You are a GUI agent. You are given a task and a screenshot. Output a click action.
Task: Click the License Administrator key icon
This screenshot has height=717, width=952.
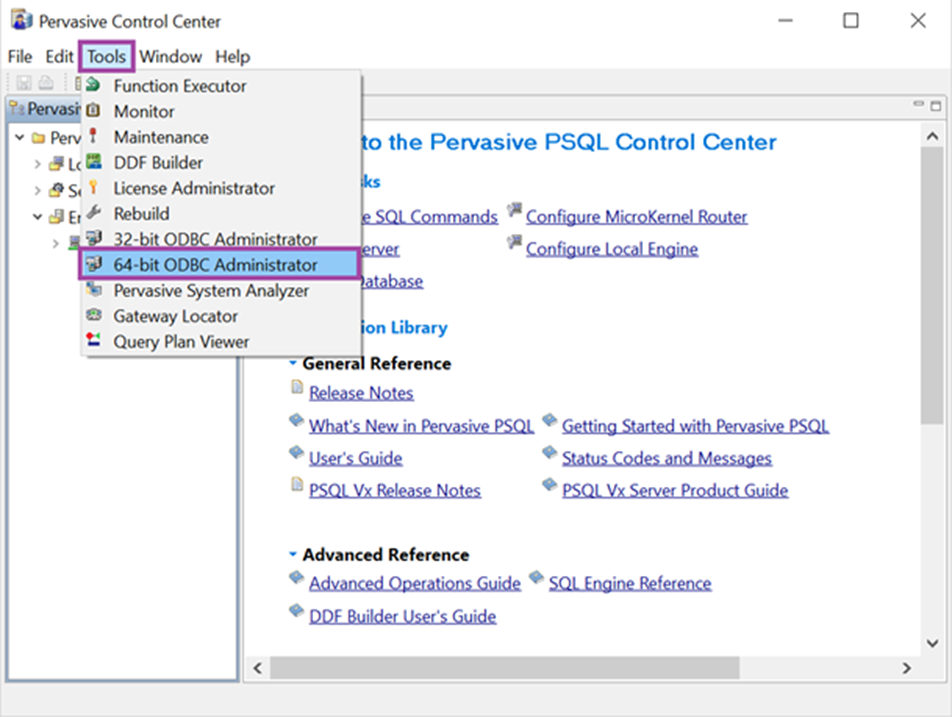pos(93,186)
